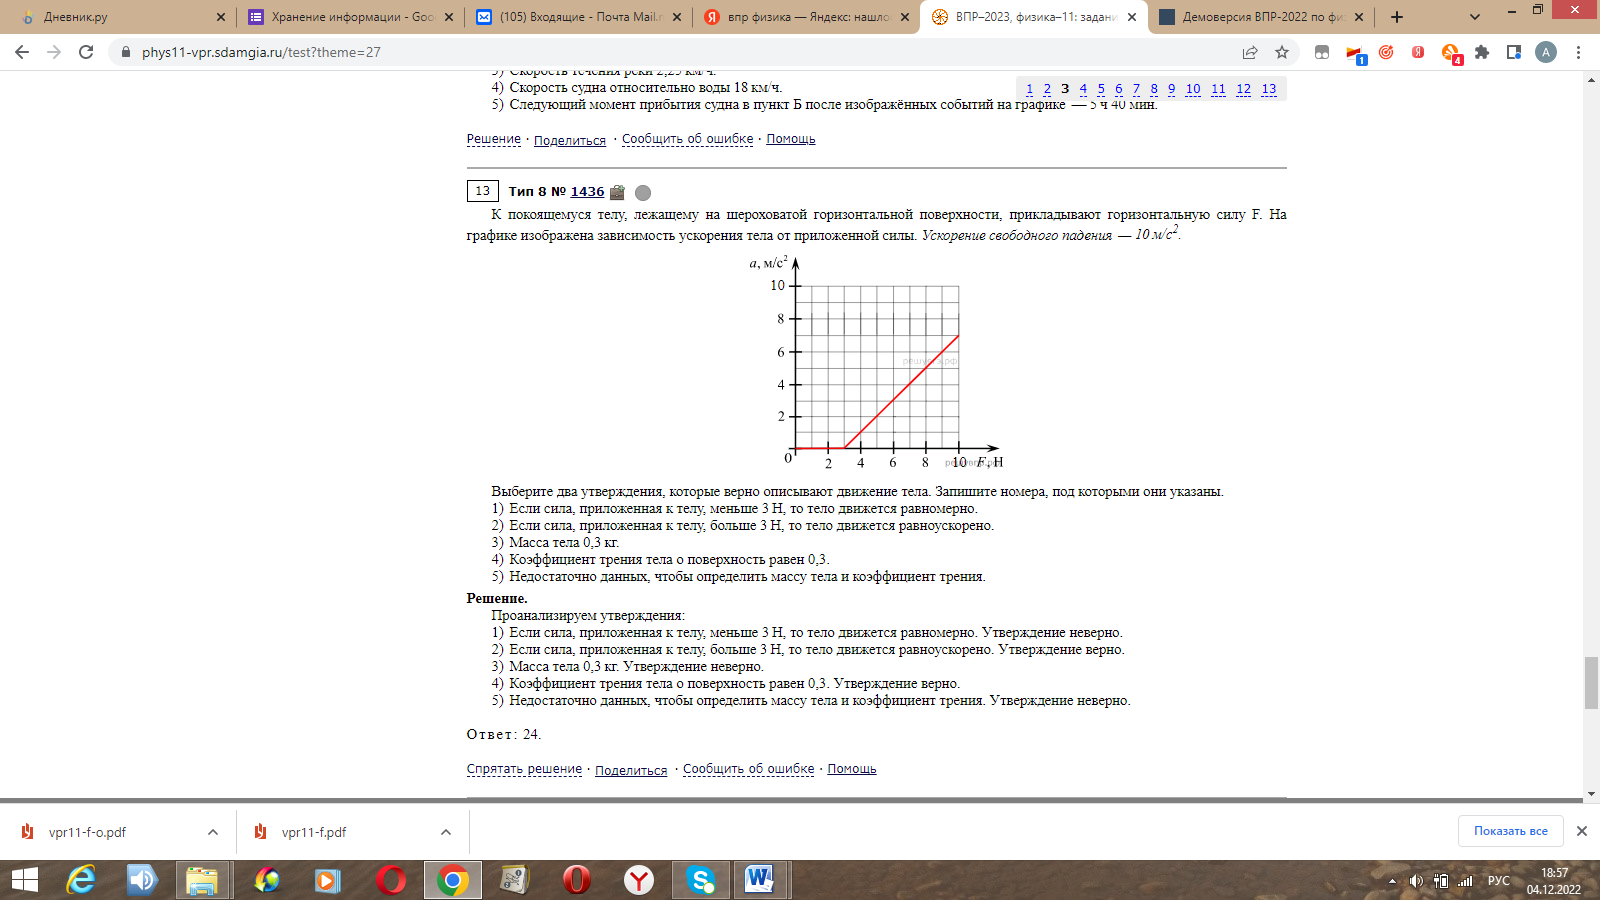Switch to Microsoft Word in taskbar
This screenshot has height=900, width=1600.
click(760, 880)
